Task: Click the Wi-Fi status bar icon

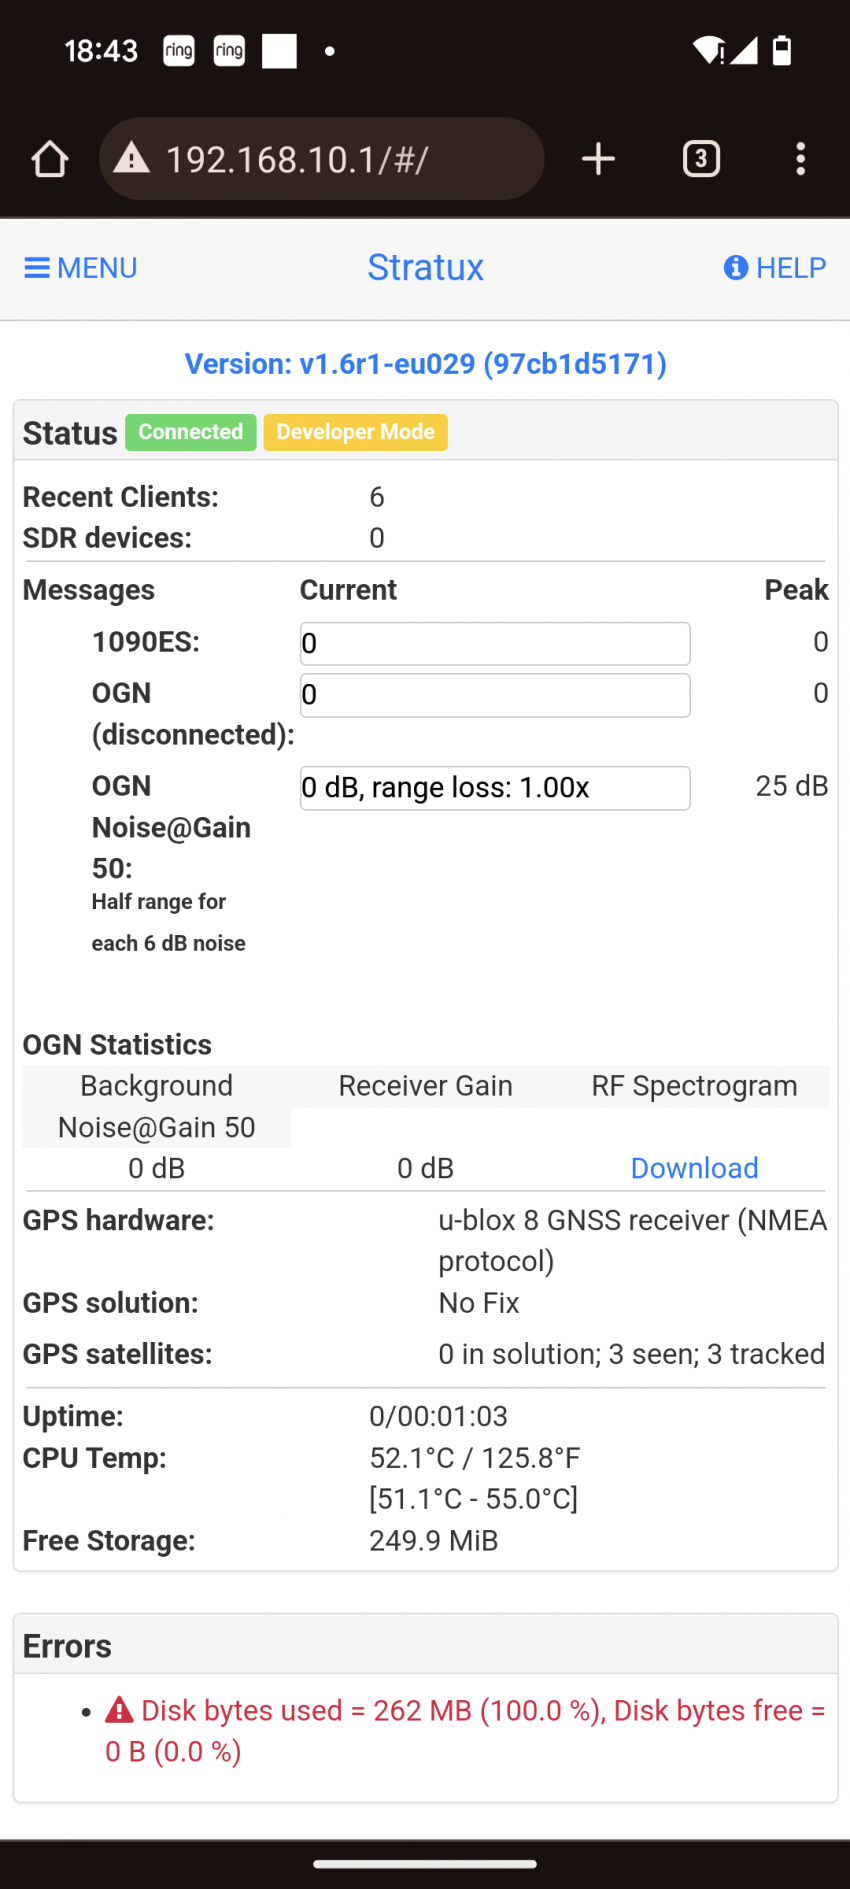Action: click(x=708, y=50)
